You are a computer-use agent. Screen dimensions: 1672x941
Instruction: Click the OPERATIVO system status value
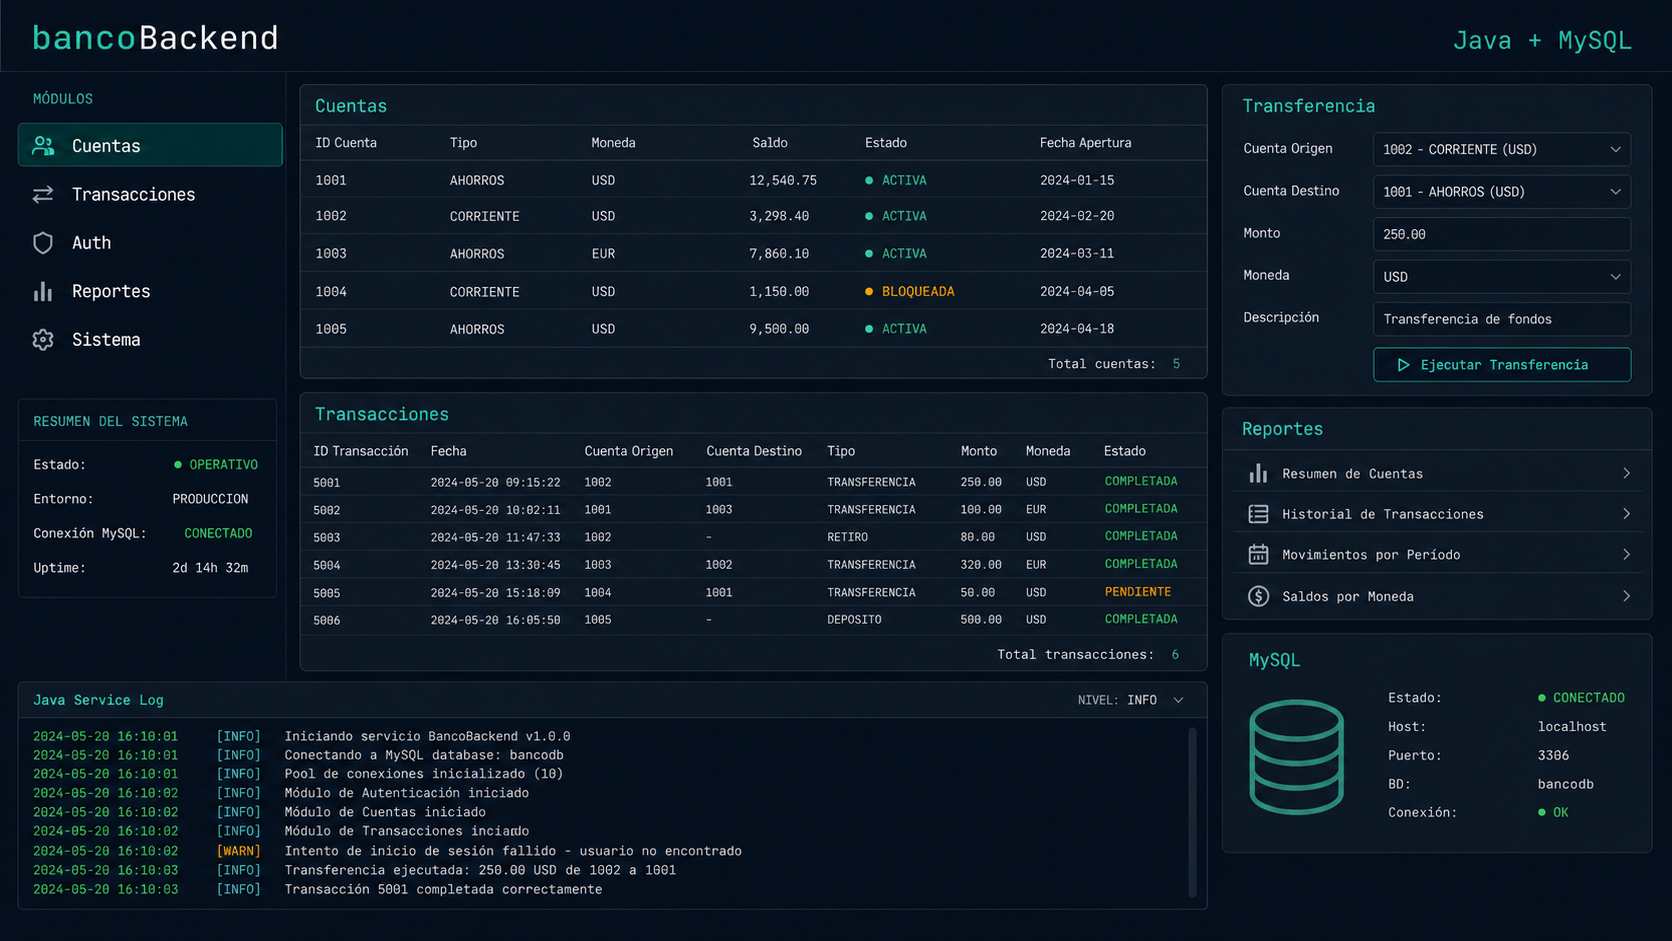216,465
